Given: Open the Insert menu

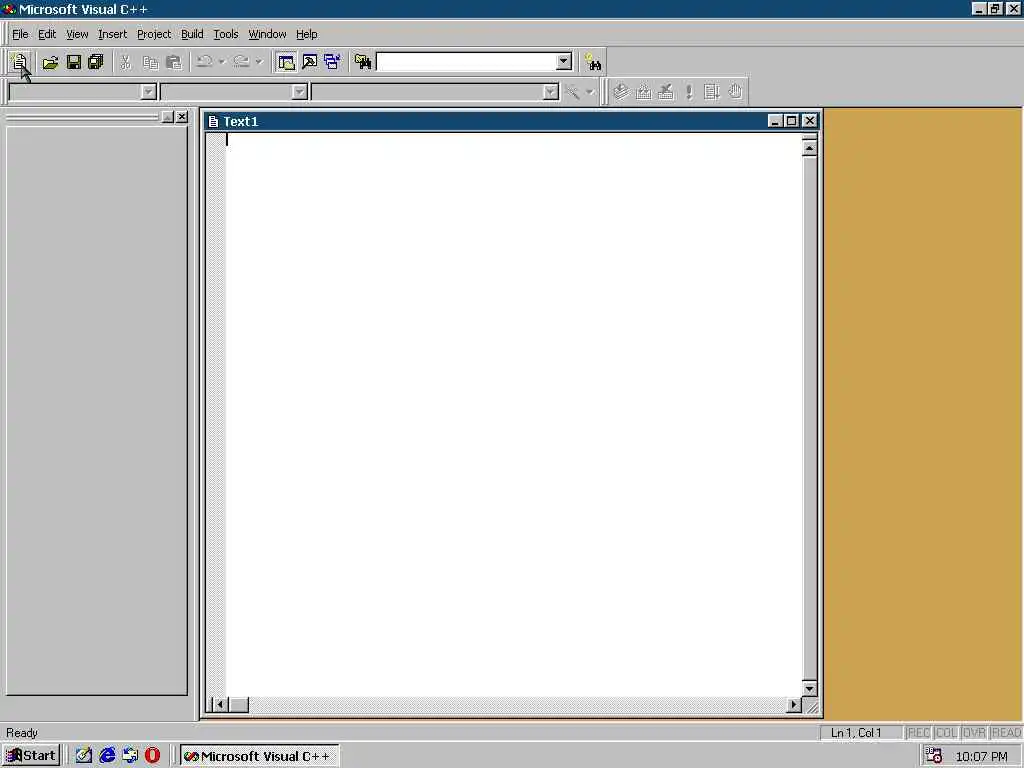Looking at the screenshot, I should (x=112, y=34).
